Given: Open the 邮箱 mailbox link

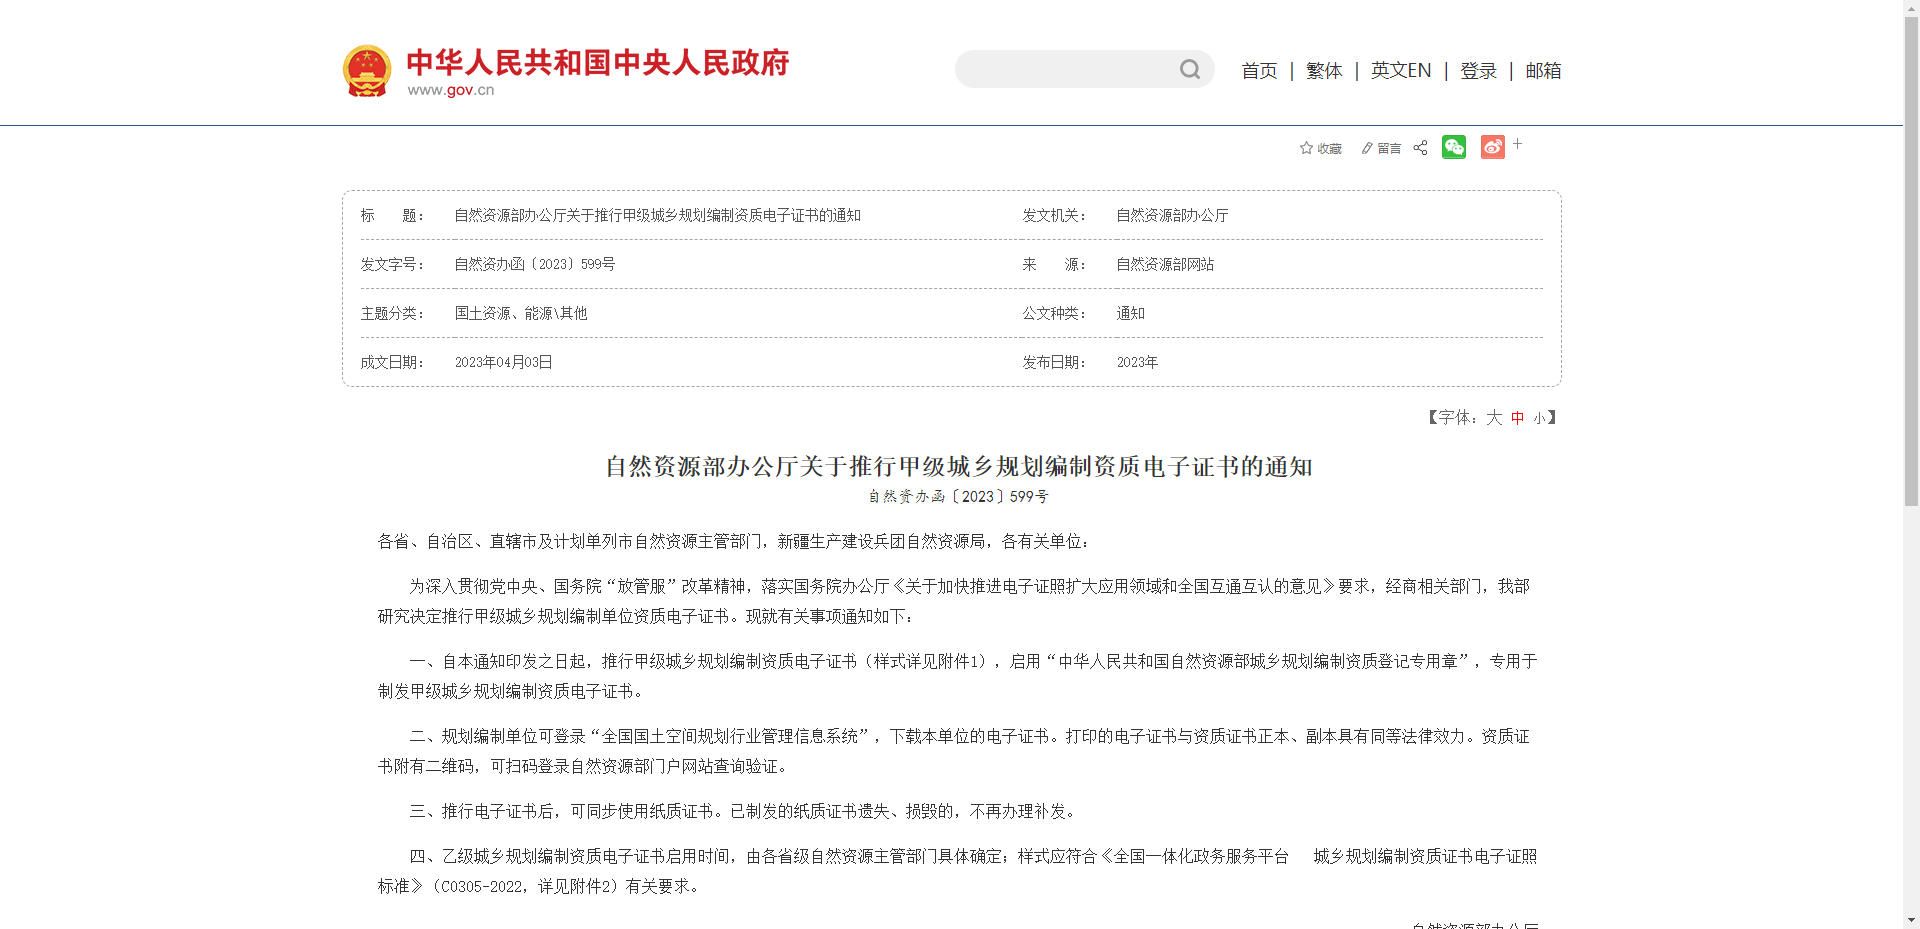Looking at the screenshot, I should [x=1543, y=70].
